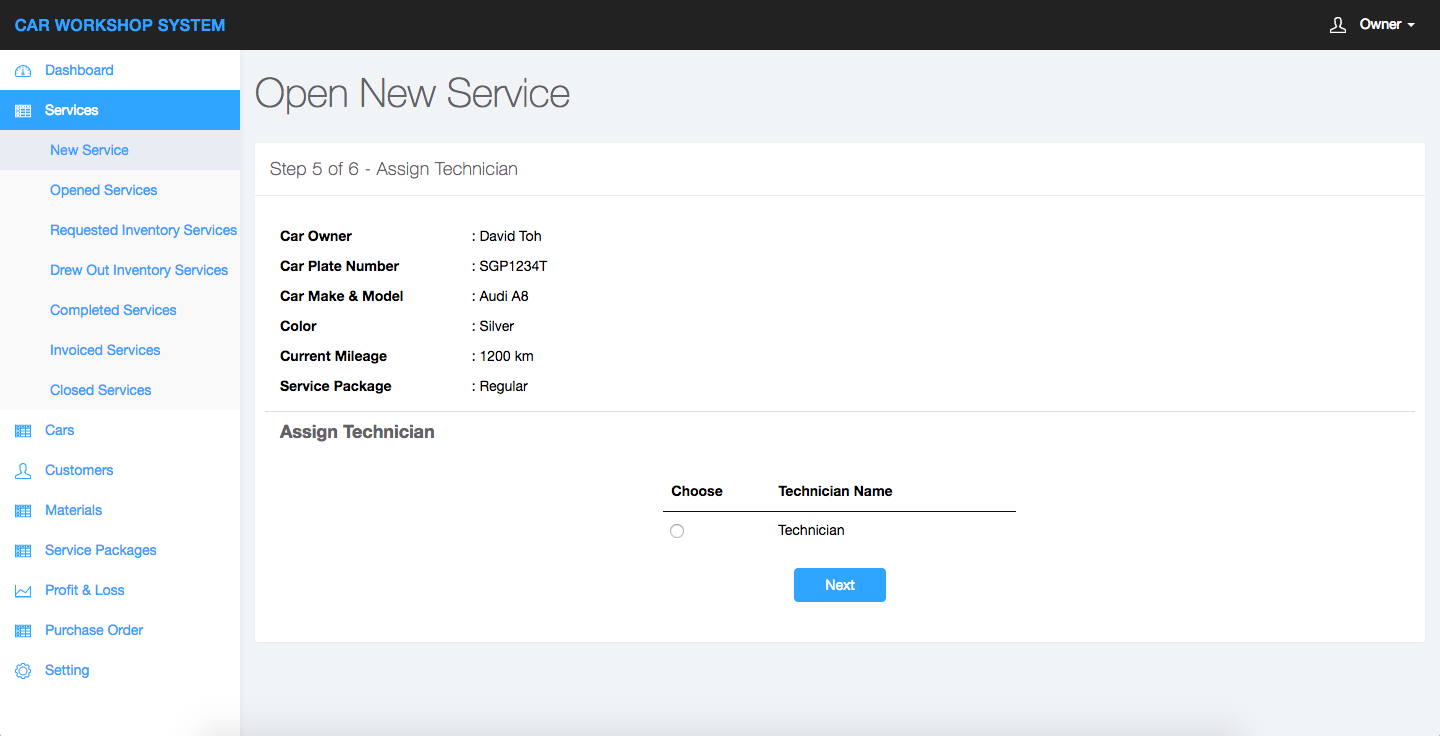
Task: Open the Opened Services submenu item
Action: pyautogui.click(x=103, y=190)
